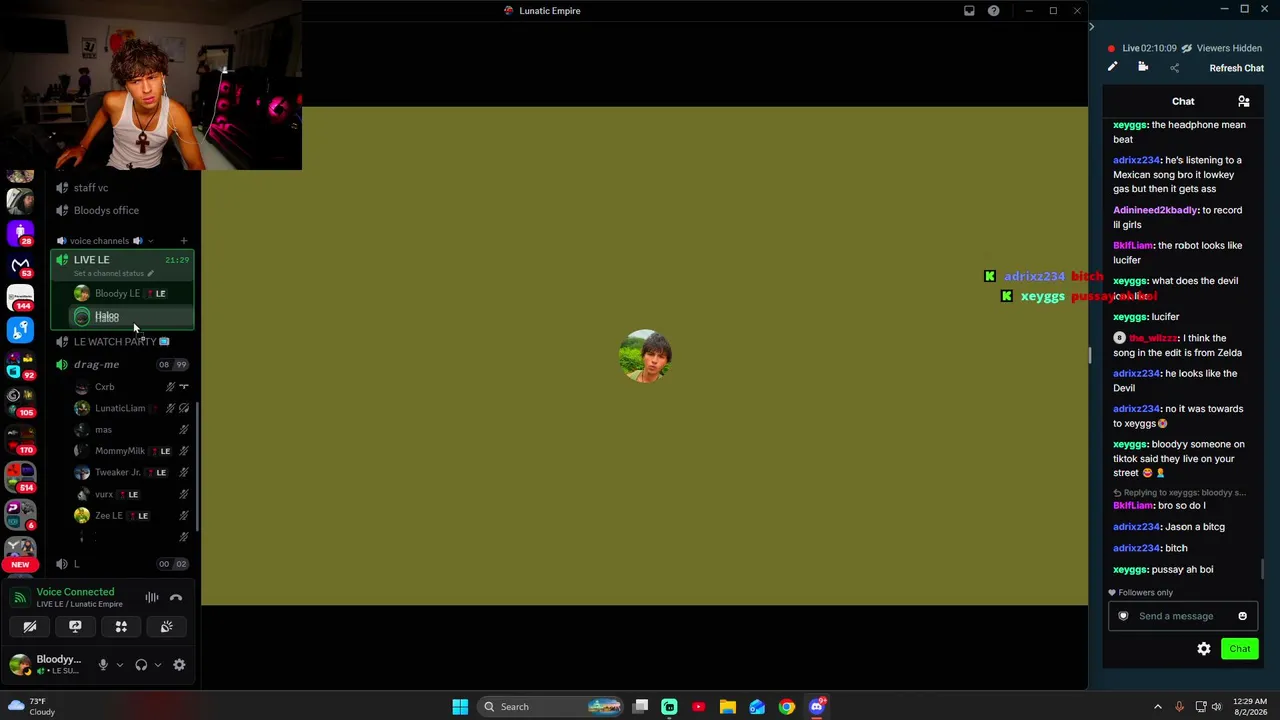
Task: Open chat settings gear icon
Action: 1204,649
